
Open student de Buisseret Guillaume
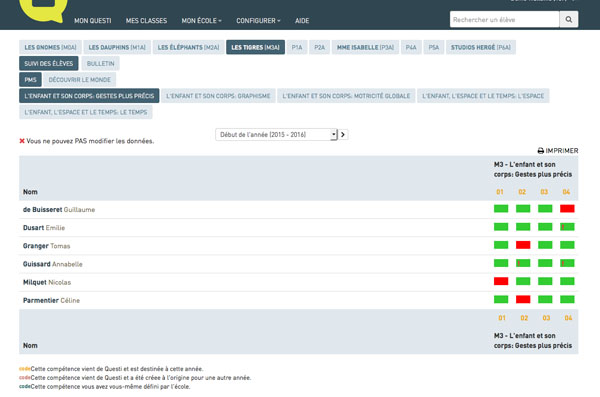(x=59, y=210)
